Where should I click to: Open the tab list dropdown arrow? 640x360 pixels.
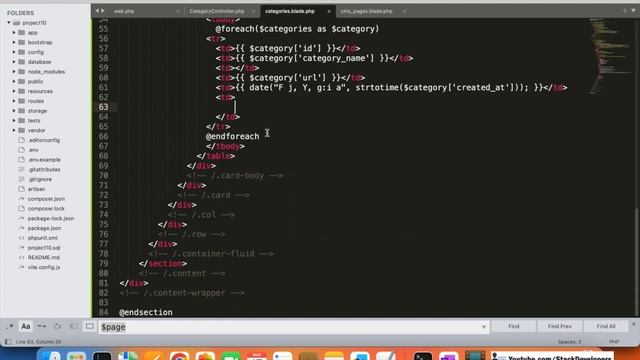(633, 11)
